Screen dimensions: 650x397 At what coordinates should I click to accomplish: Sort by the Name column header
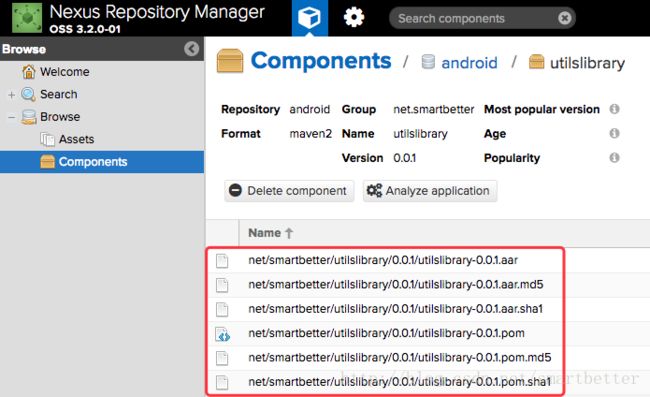(x=270, y=233)
